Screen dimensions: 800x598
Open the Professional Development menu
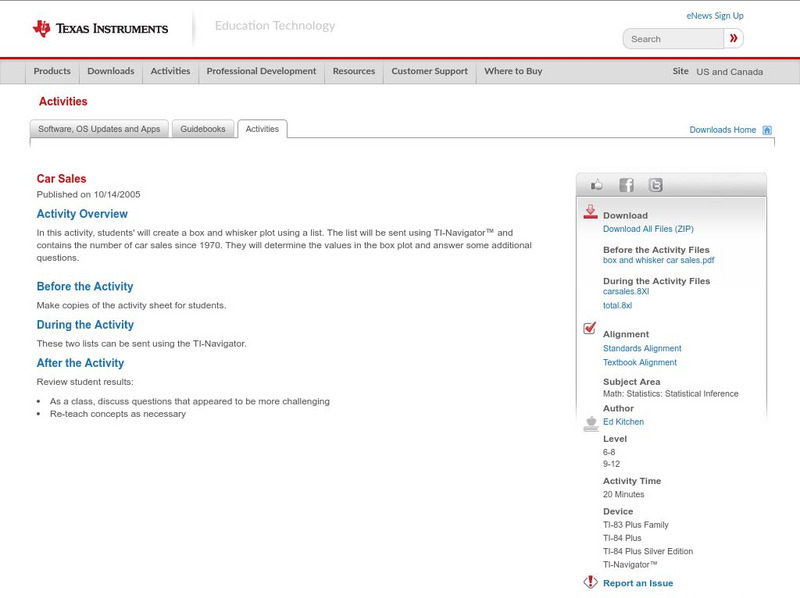click(261, 72)
